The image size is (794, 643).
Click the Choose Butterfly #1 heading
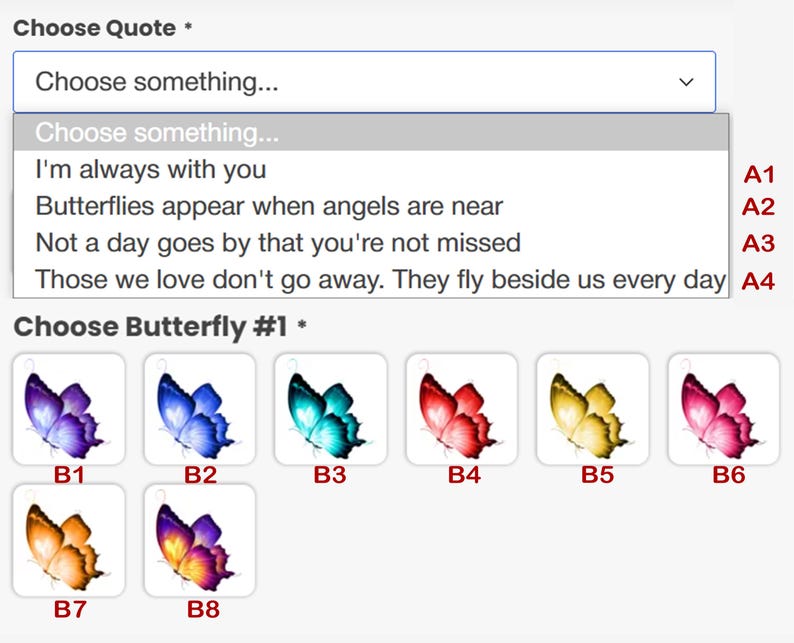[x=151, y=326]
